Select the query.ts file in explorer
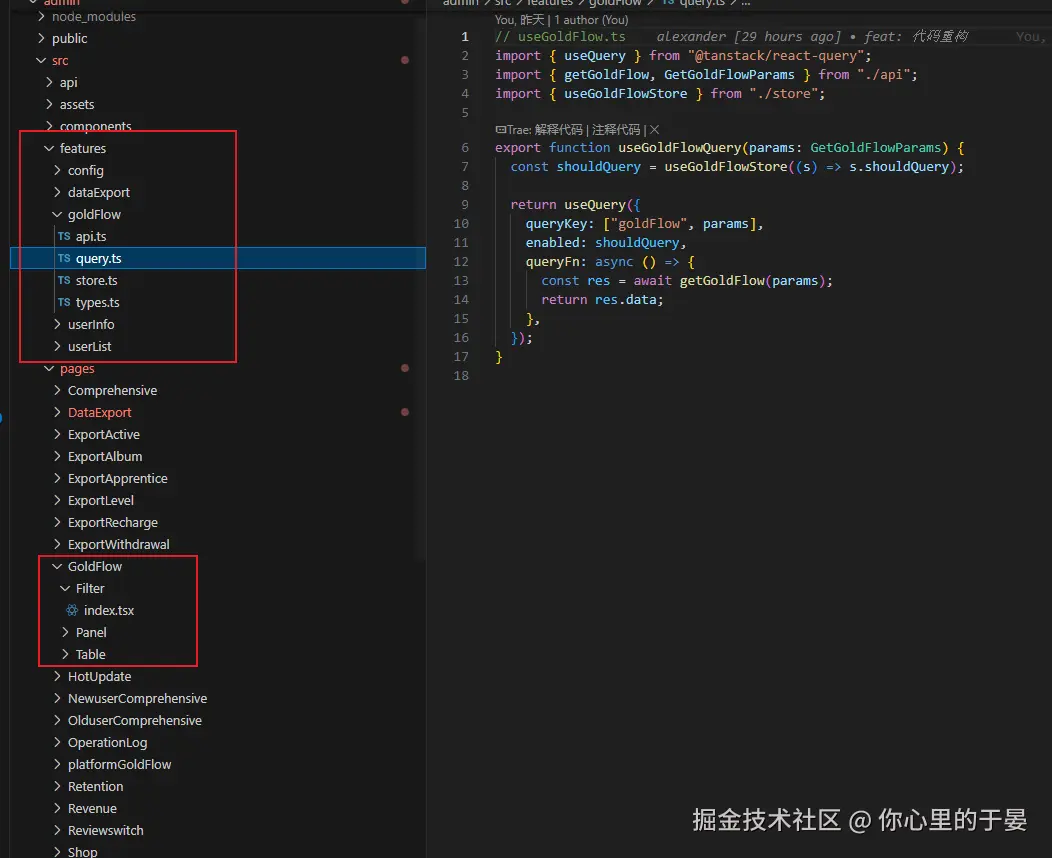 pos(218,258)
